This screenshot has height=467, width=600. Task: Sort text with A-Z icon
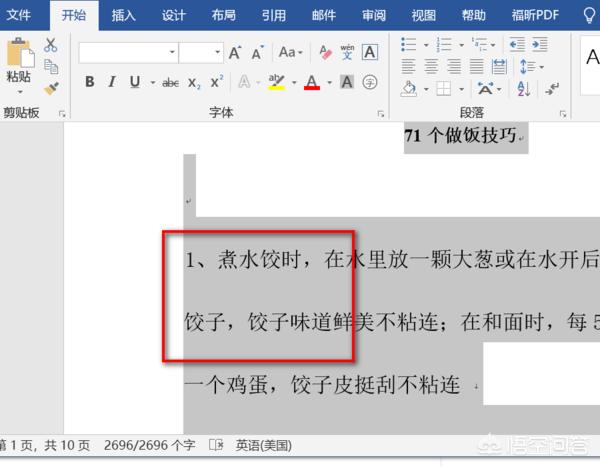pyautogui.click(x=523, y=89)
